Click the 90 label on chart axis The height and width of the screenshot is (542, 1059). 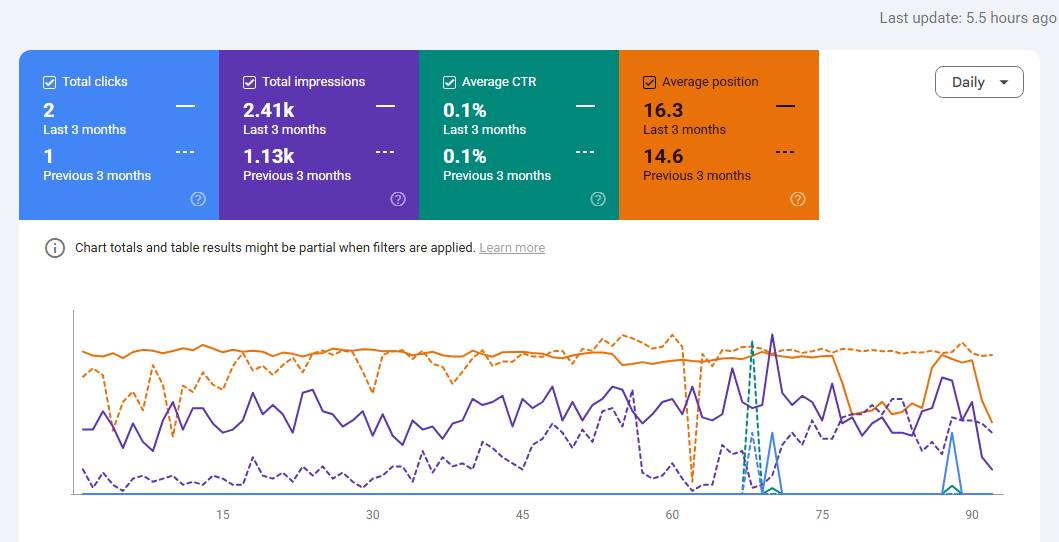972,515
